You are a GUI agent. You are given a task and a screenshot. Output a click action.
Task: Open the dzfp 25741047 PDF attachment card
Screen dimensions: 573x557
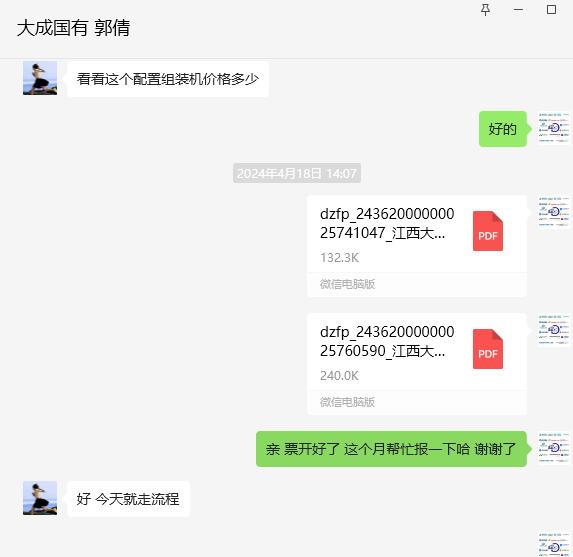point(417,246)
